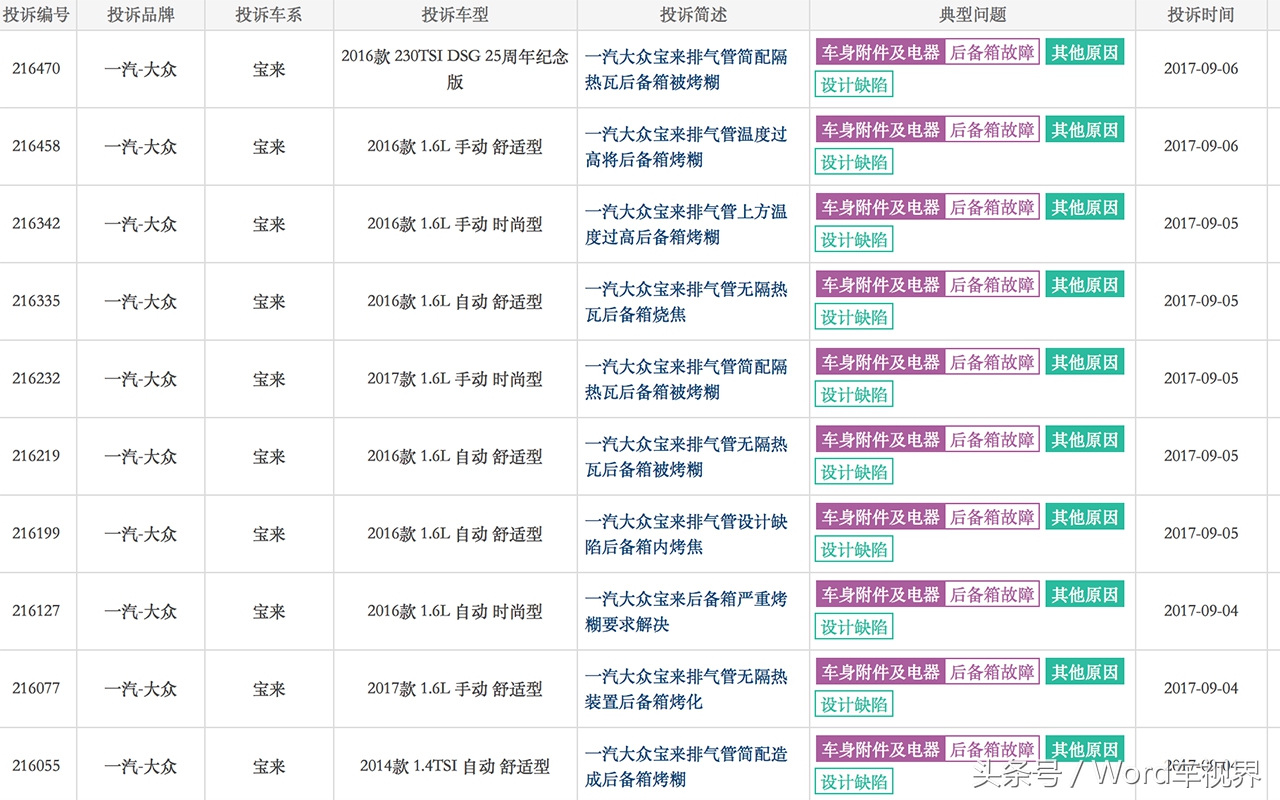The height and width of the screenshot is (800, 1280).
Task: Click model '2017款 1.6L 手动 舒适型'
Action: (x=455, y=689)
